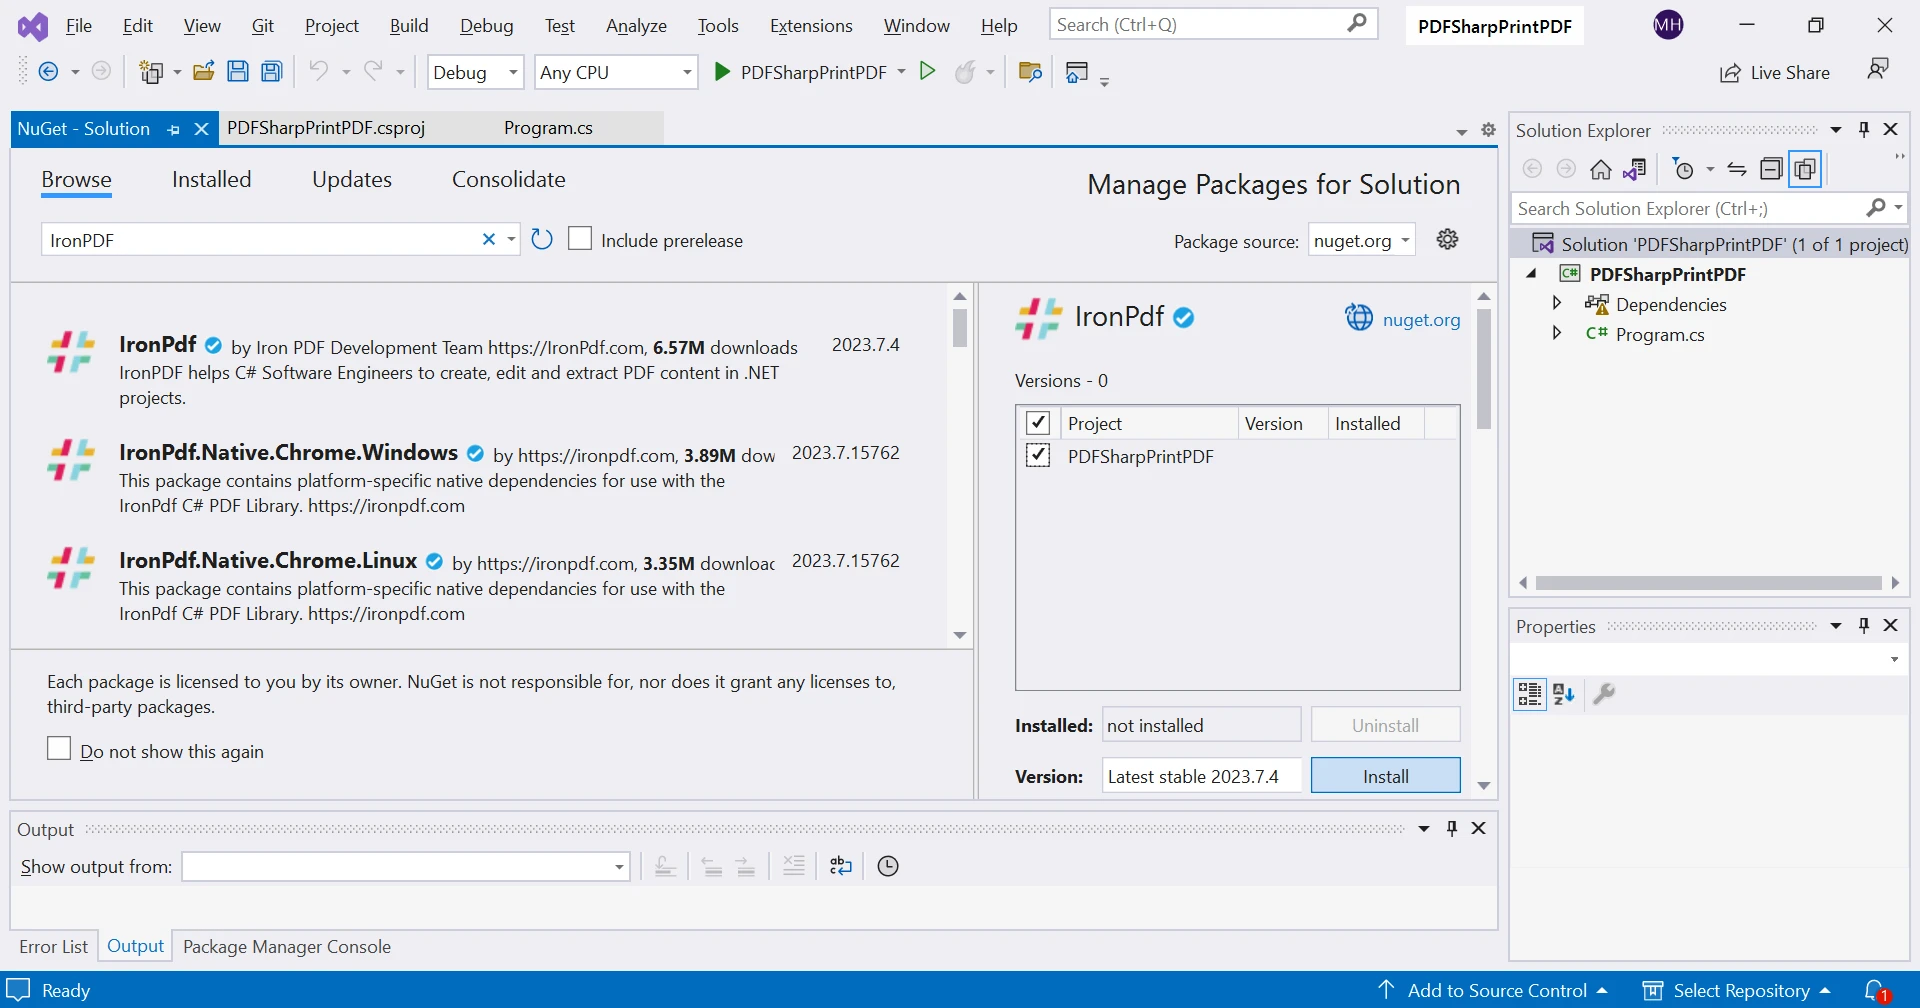Check the Do not show this again box
Screen dimensions: 1920x1008
pos(59,749)
